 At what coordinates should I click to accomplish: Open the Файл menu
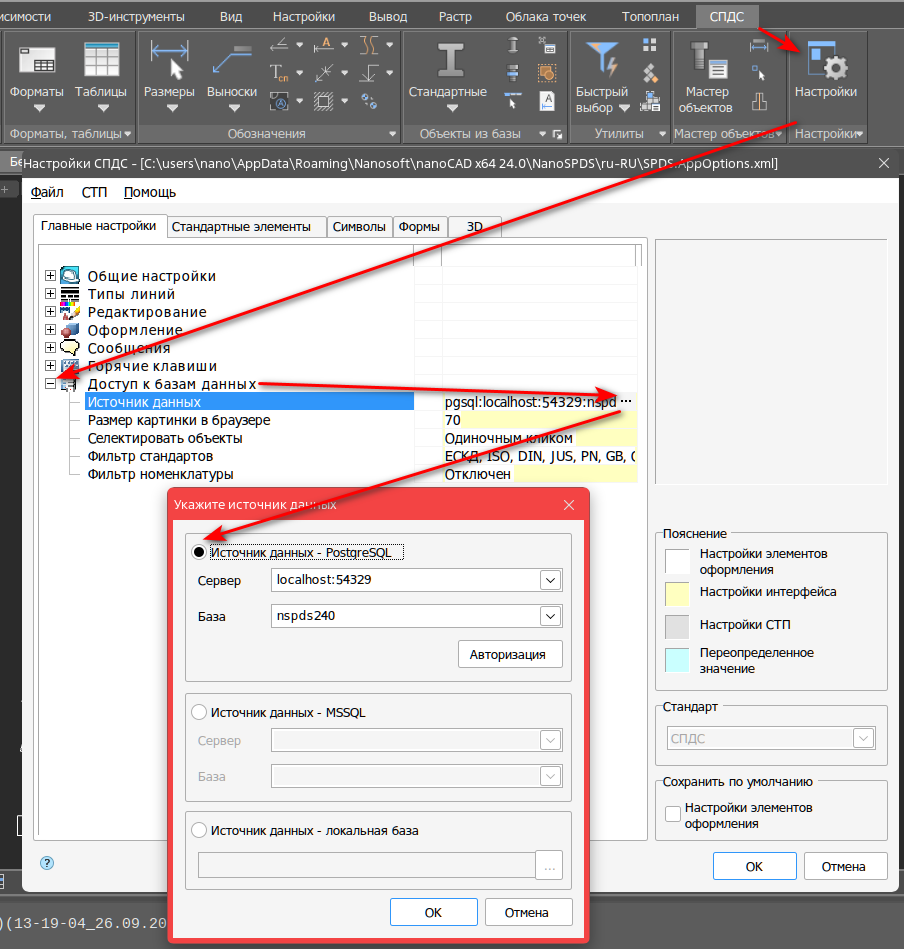click(x=47, y=192)
